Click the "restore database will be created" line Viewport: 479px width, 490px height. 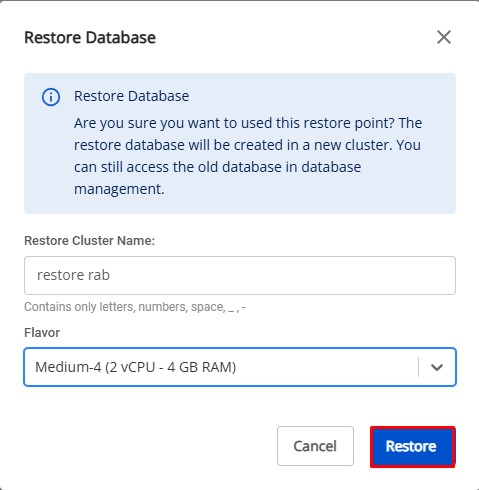pos(247,145)
